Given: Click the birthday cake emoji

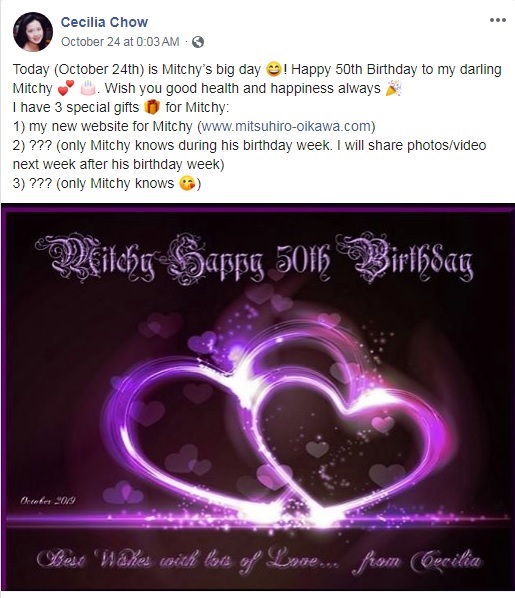Looking at the screenshot, I should click(88, 88).
